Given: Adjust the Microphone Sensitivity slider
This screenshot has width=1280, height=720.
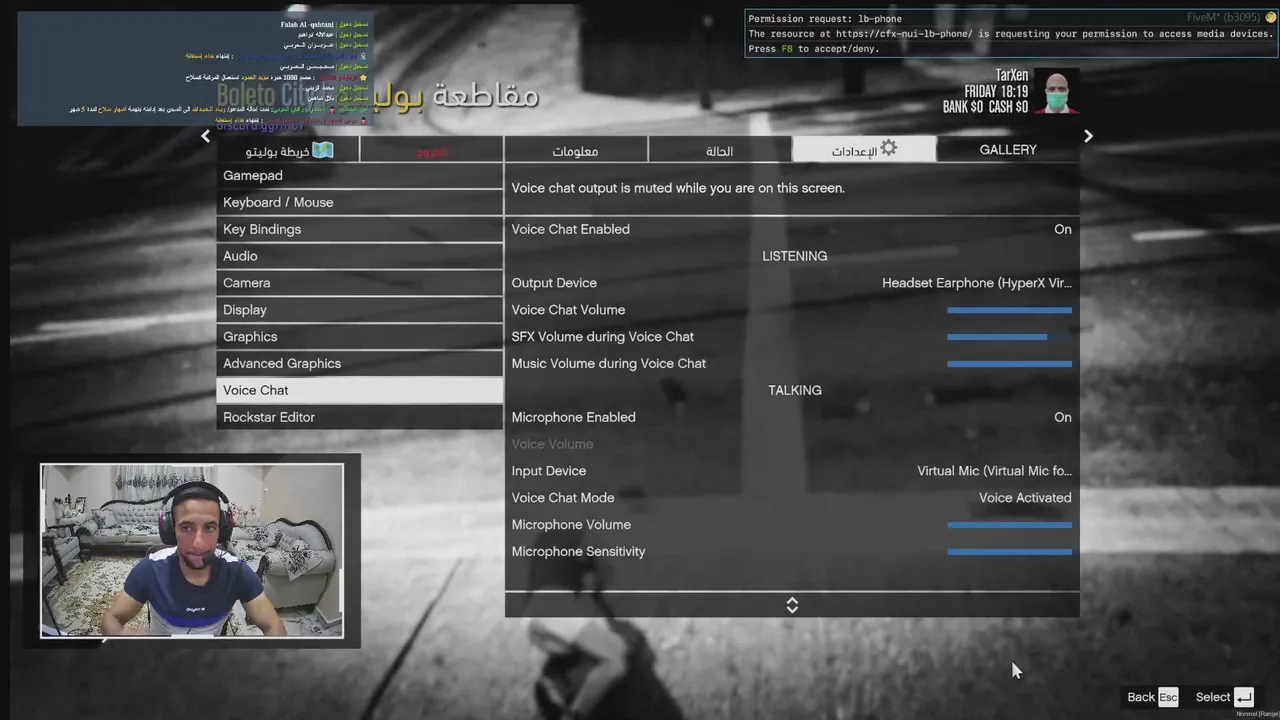Looking at the screenshot, I should point(1009,552).
